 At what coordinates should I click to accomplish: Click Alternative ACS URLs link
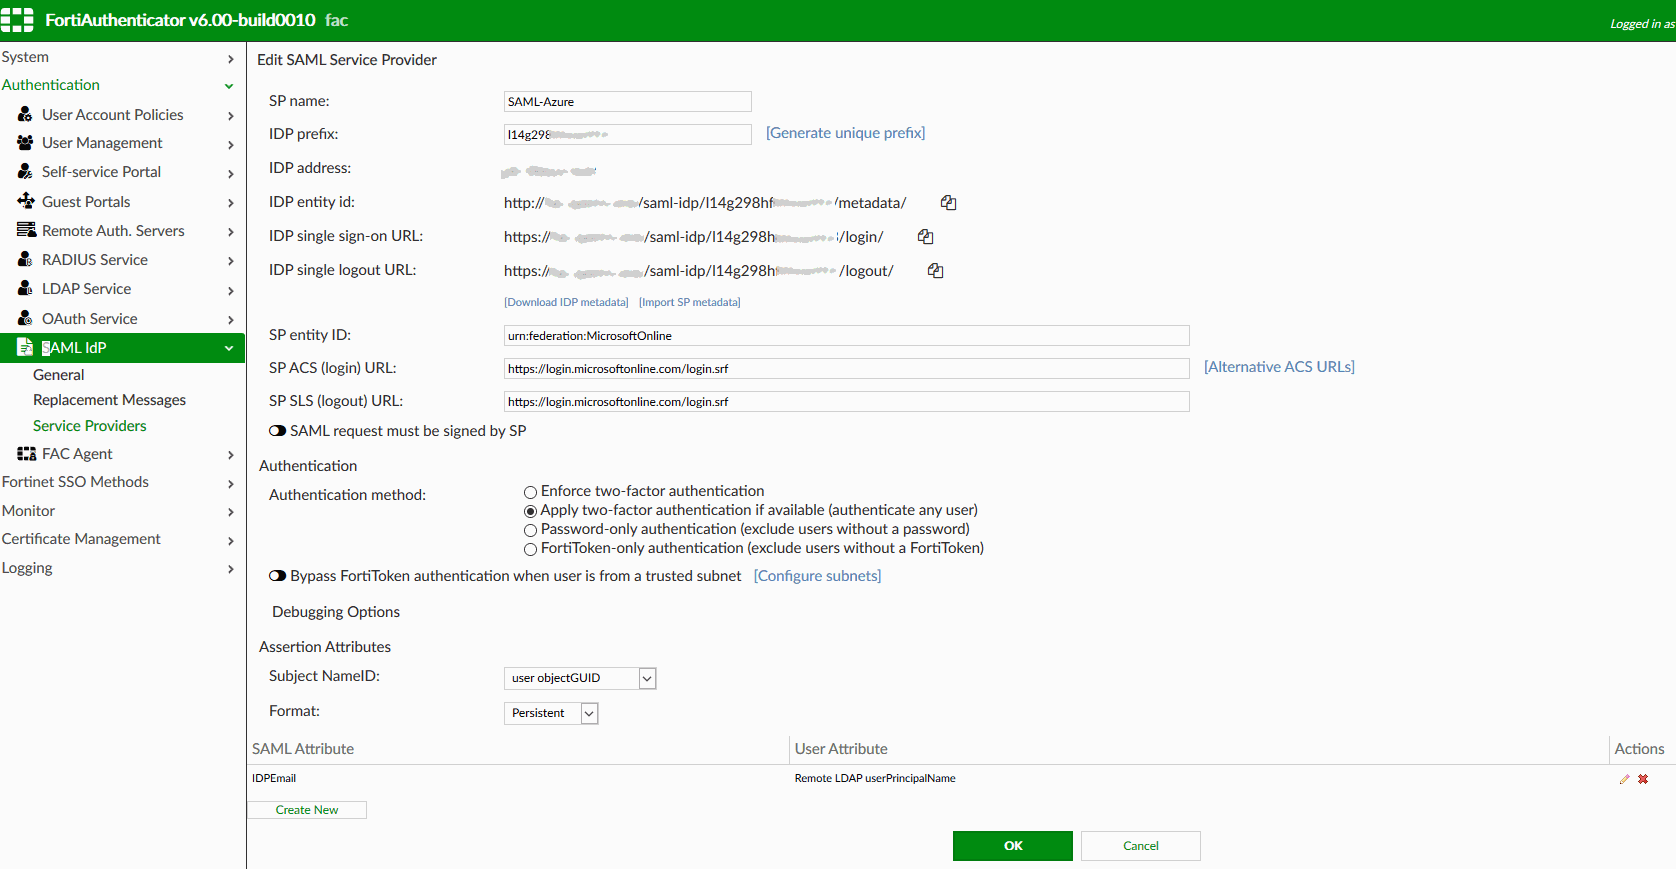point(1279,367)
